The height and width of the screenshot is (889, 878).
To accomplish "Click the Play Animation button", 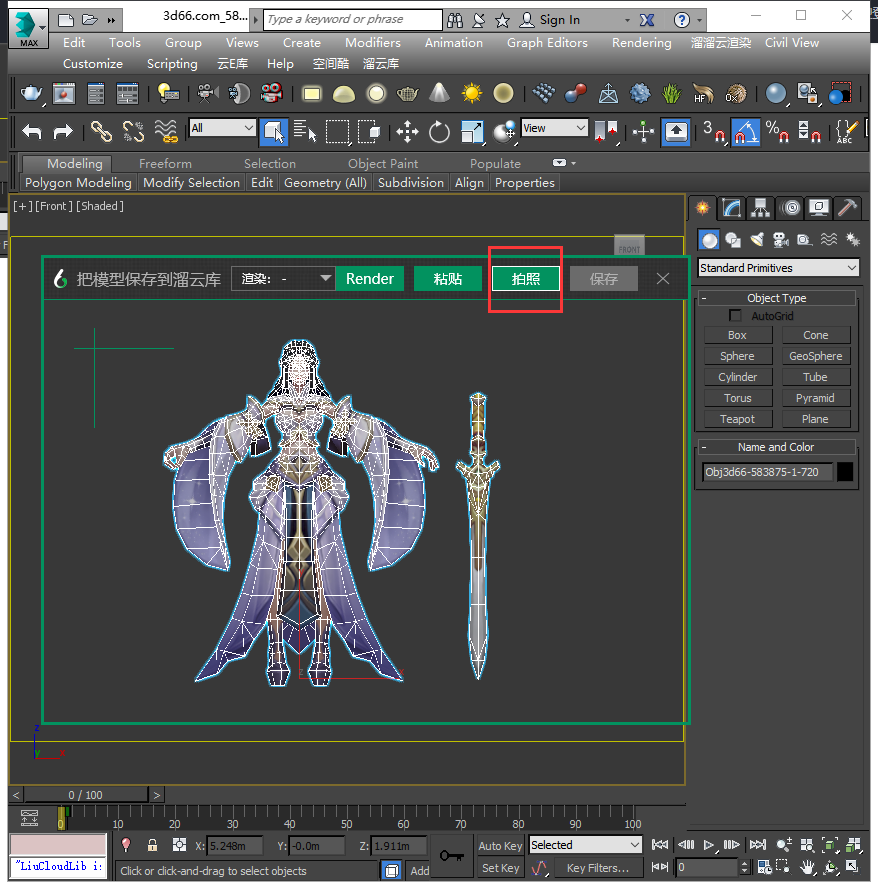I will click(x=708, y=845).
